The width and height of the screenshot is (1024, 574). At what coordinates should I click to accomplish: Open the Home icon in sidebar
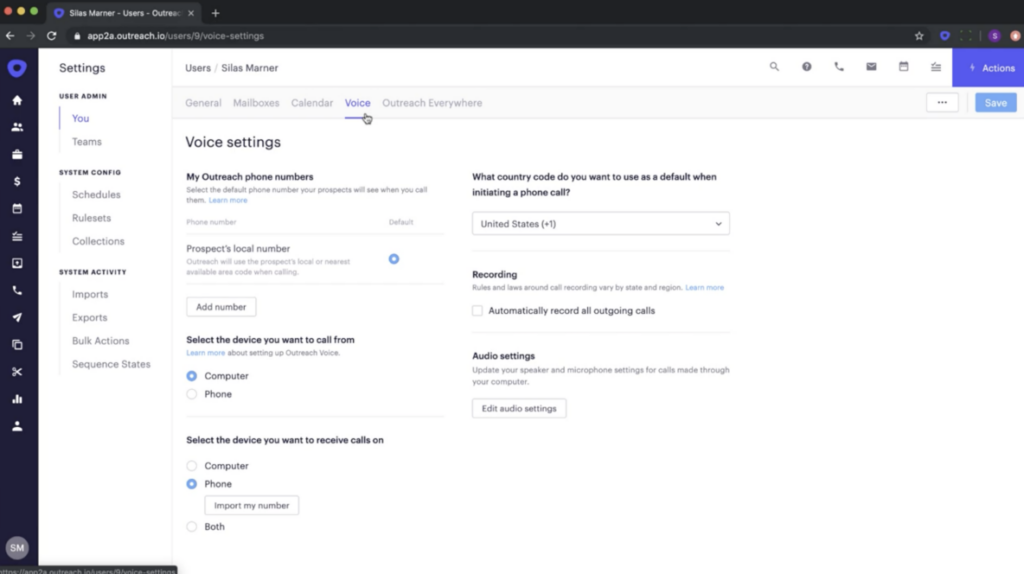click(x=17, y=101)
